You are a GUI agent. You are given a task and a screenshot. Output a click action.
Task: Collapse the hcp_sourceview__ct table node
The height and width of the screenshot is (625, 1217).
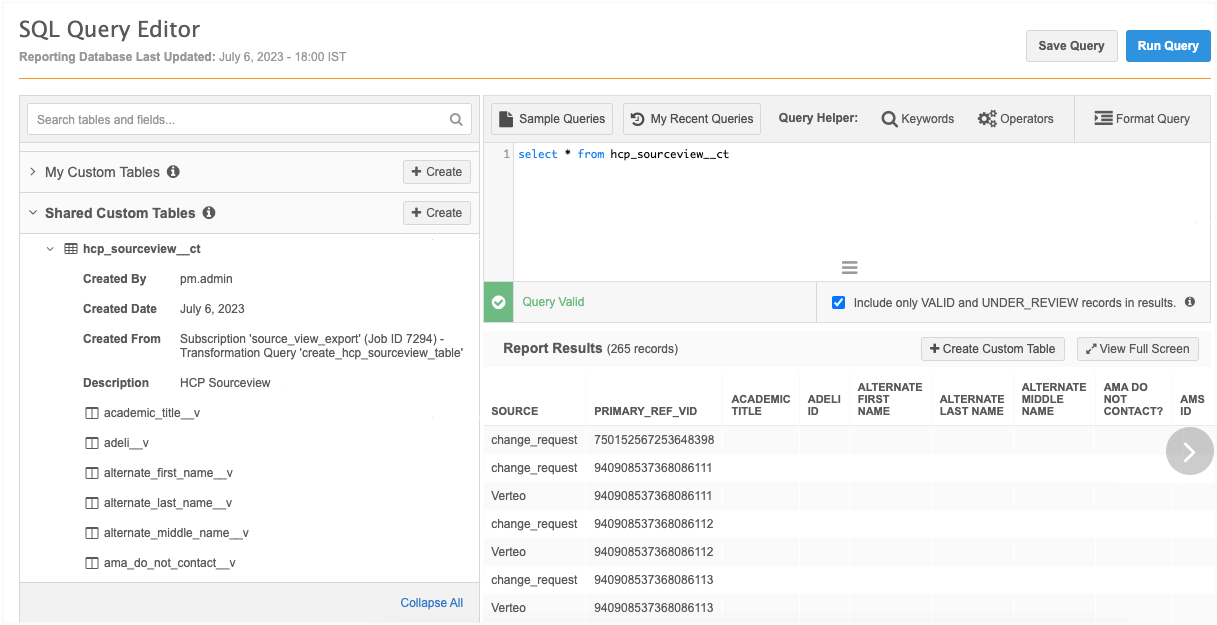point(50,249)
